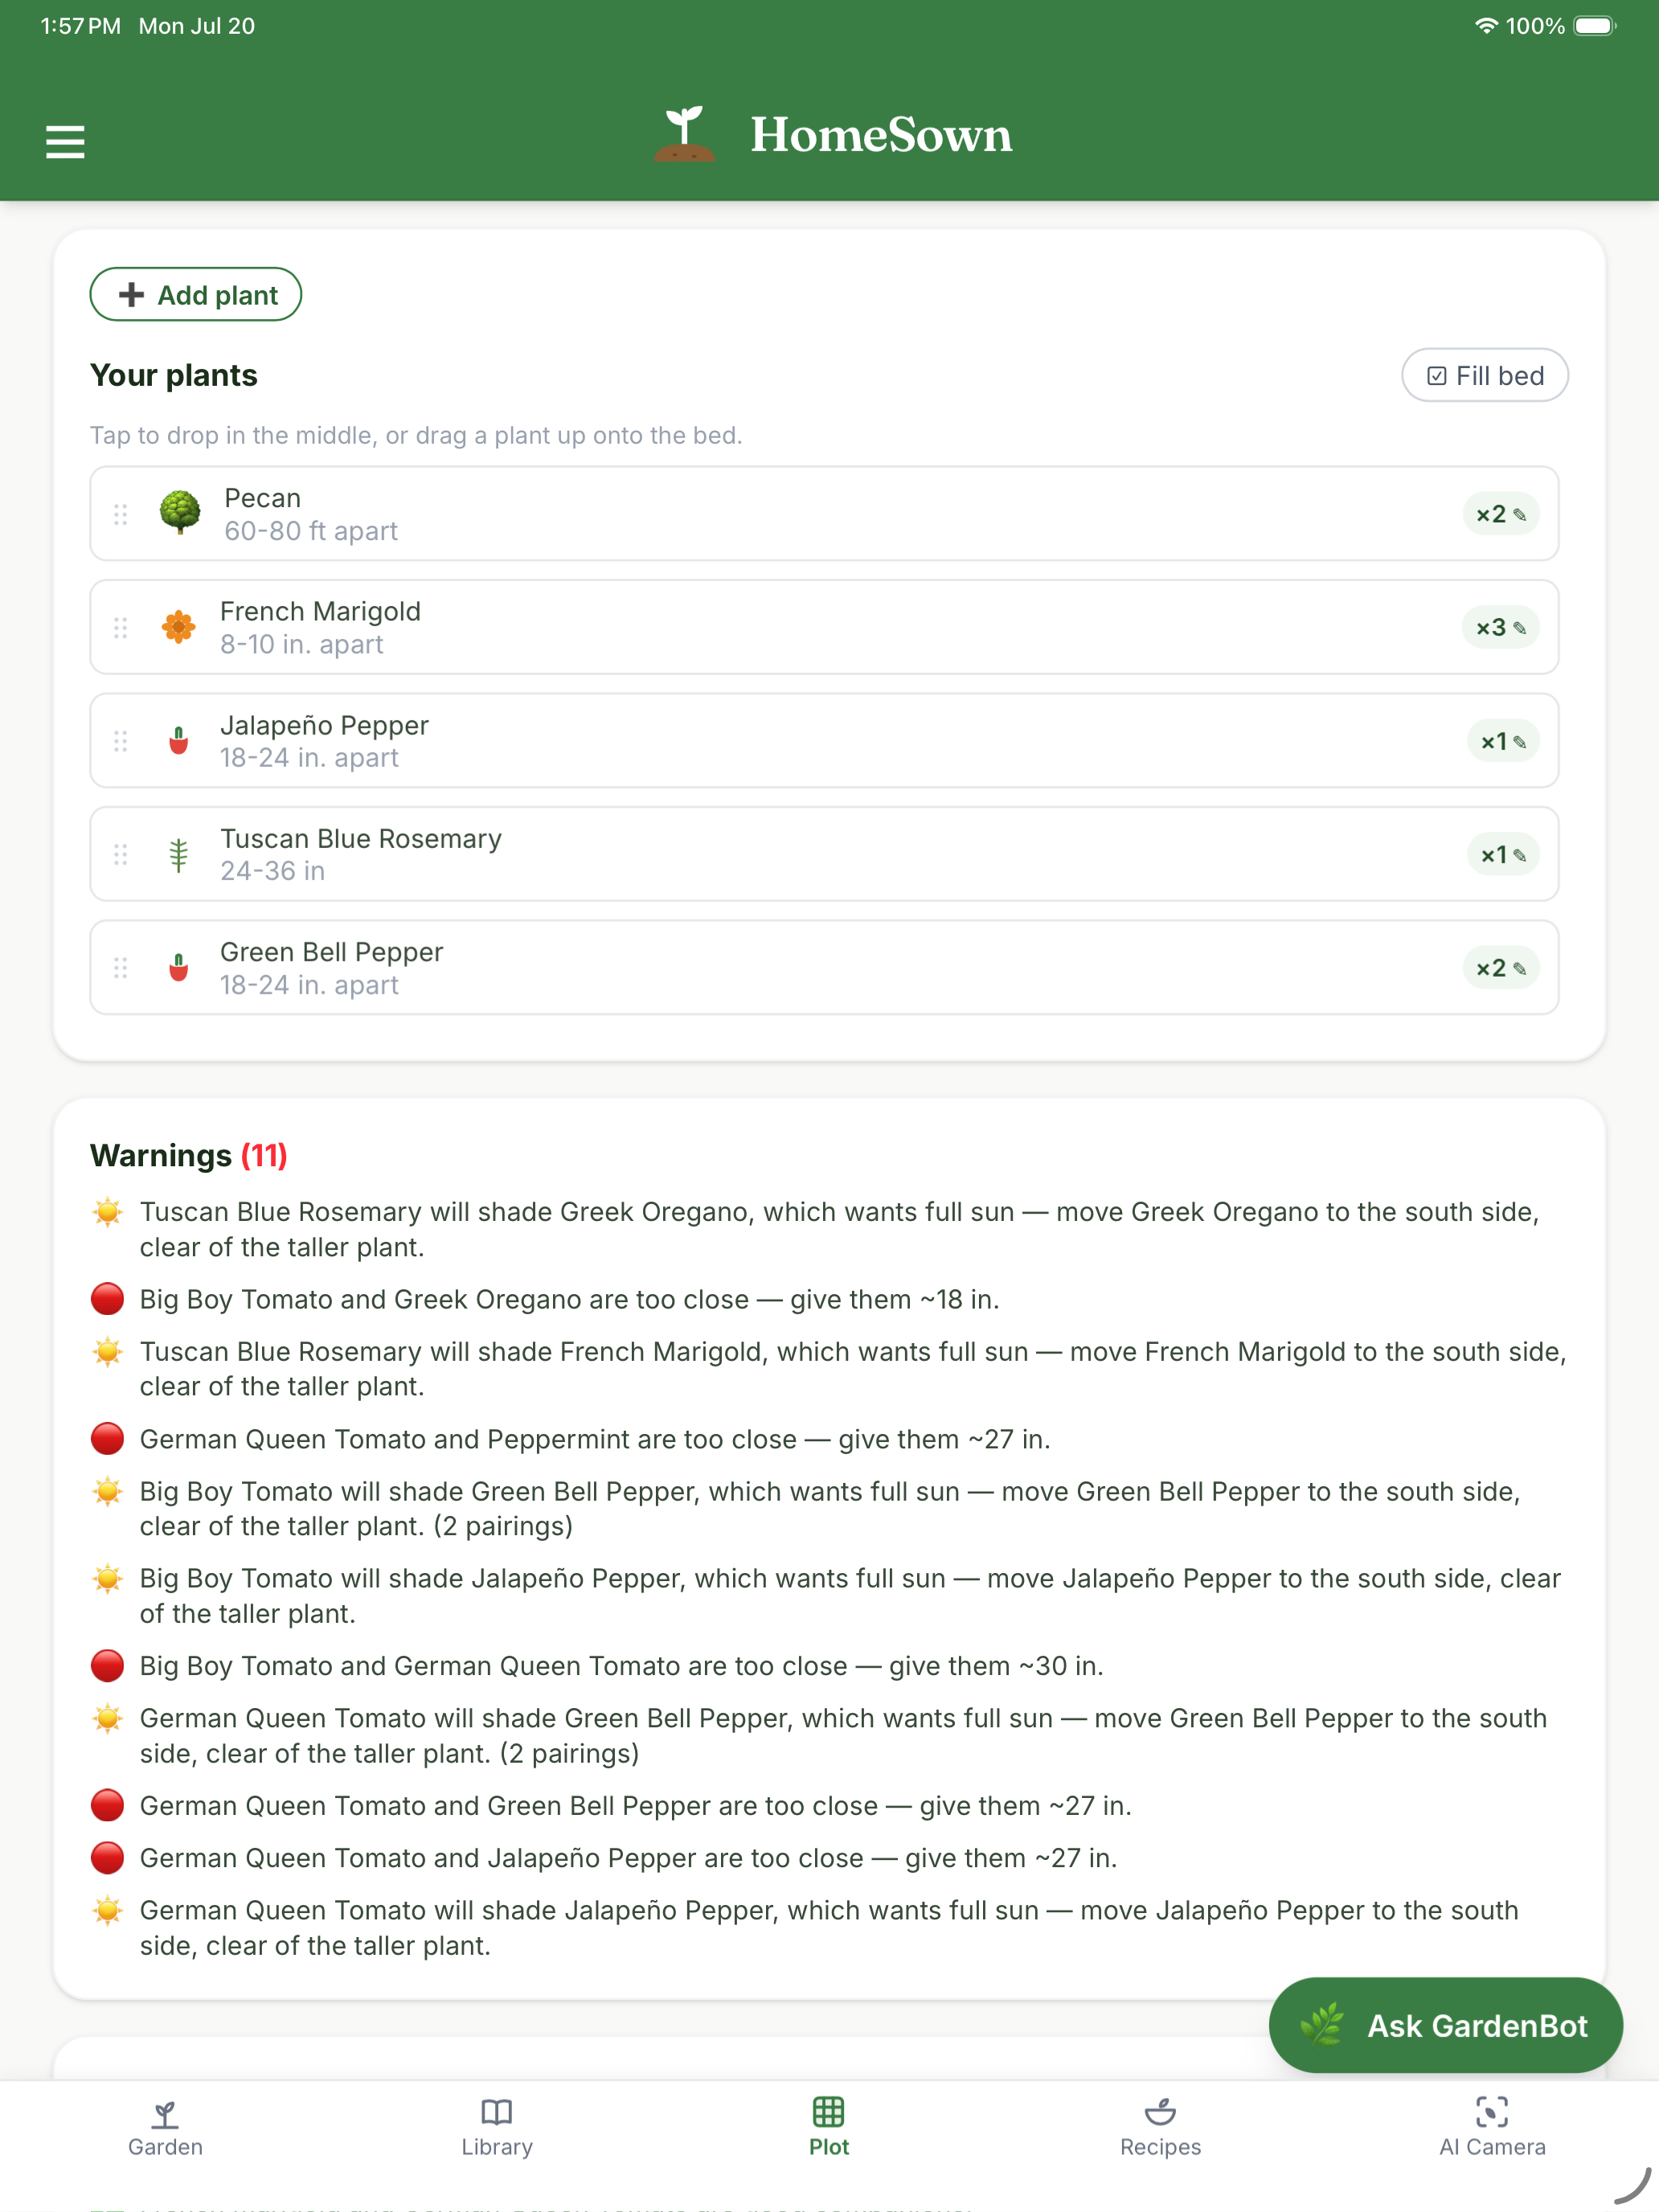Edit Green Bell Pepper quantity x2 badge
The height and width of the screenshot is (2212, 1659).
pos(1500,968)
